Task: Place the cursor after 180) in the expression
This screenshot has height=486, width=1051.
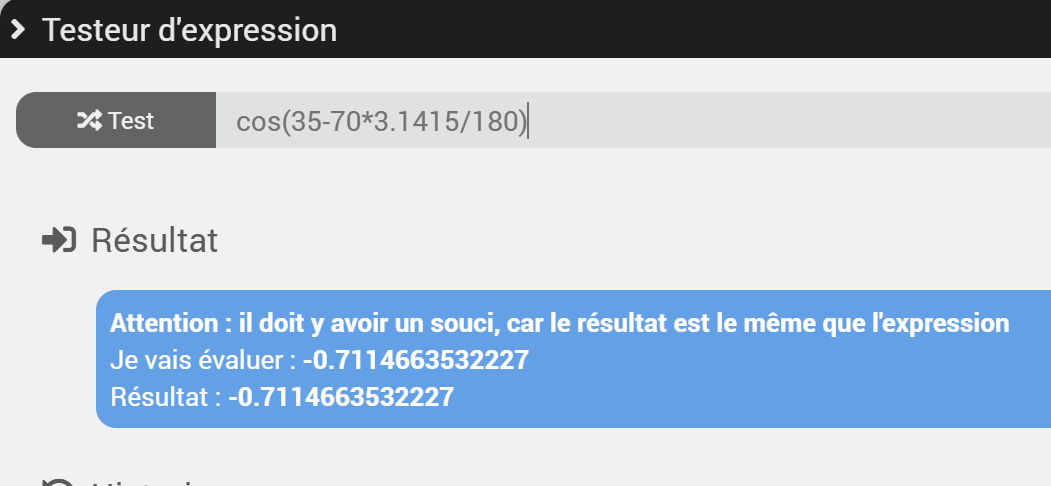Action: pyautogui.click(x=528, y=121)
